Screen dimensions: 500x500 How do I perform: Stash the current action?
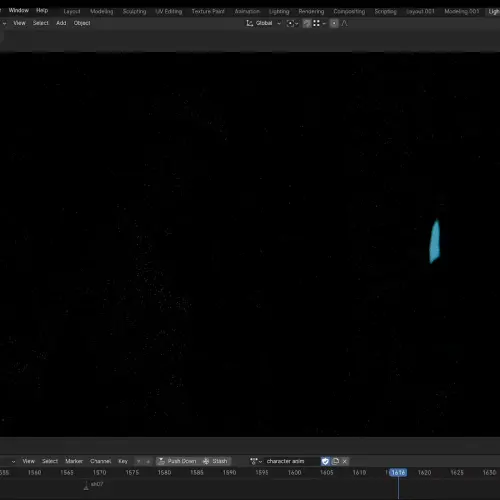215,461
